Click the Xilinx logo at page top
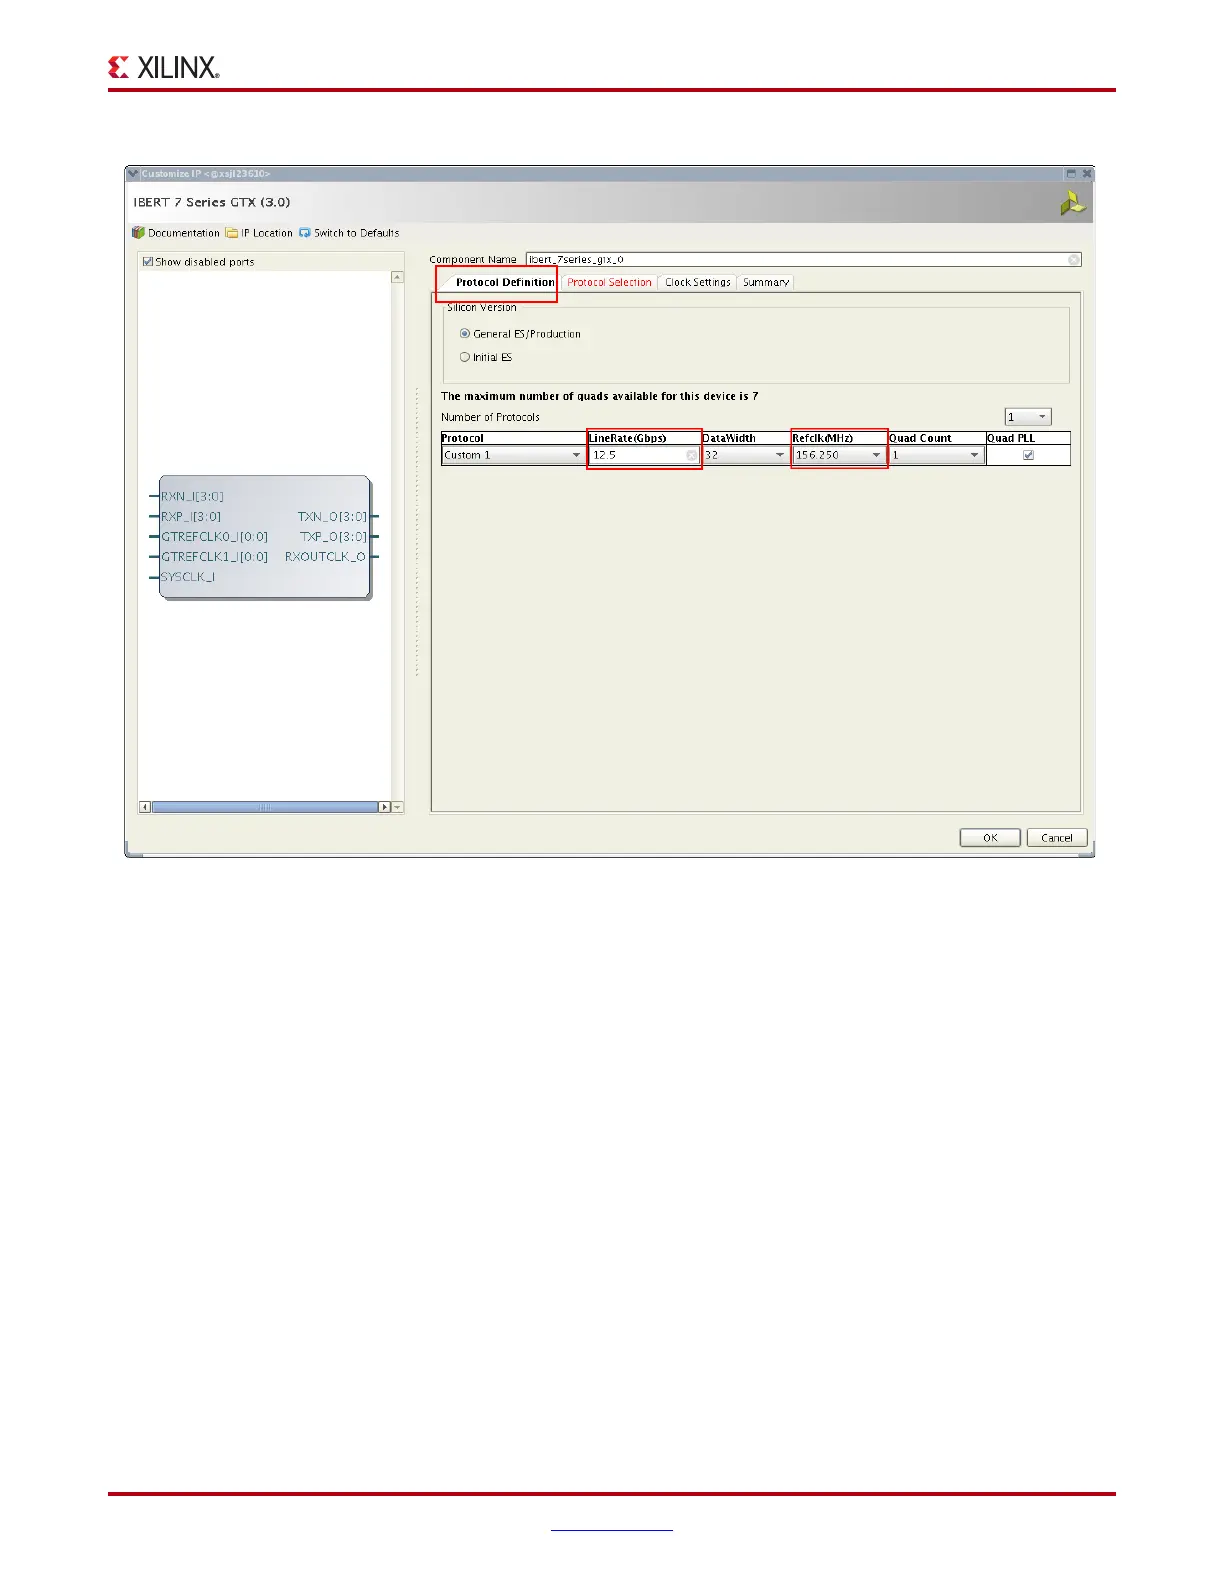Screen dimensions: 1224x1584 coord(163,67)
